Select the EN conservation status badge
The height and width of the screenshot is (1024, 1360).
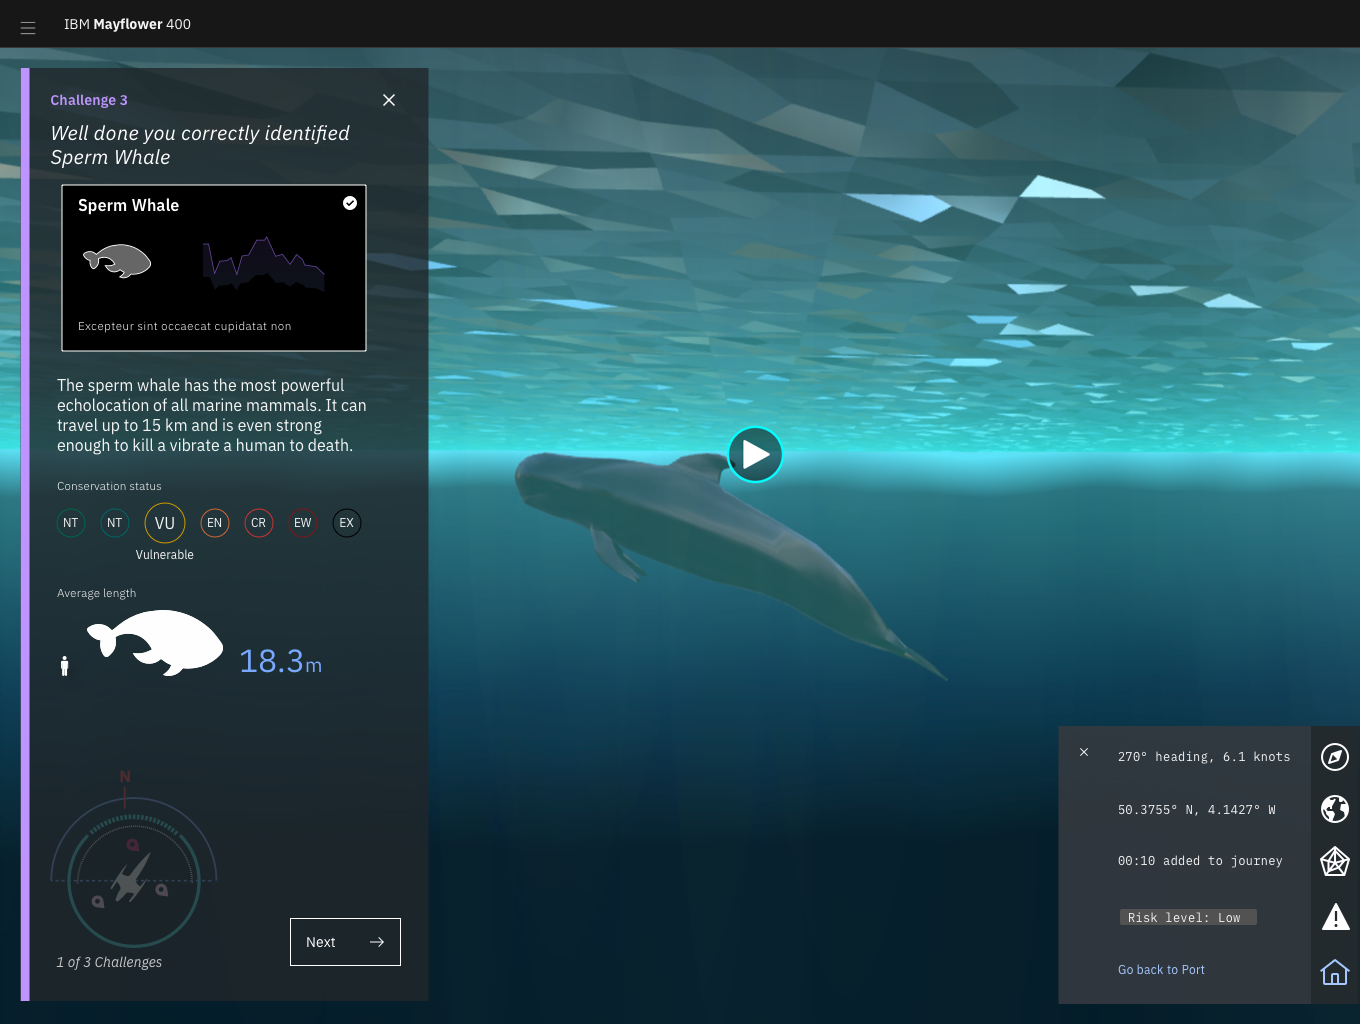point(215,523)
